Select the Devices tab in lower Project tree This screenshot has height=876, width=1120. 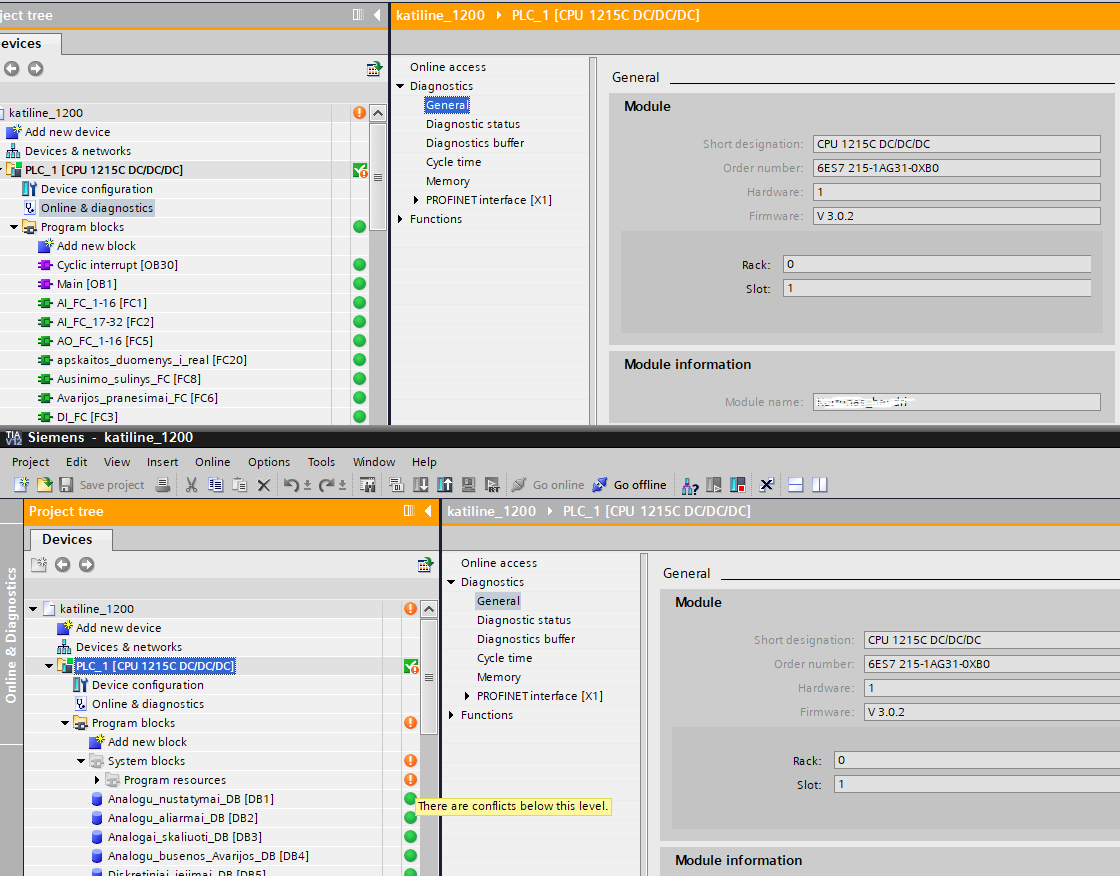(x=67, y=540)
